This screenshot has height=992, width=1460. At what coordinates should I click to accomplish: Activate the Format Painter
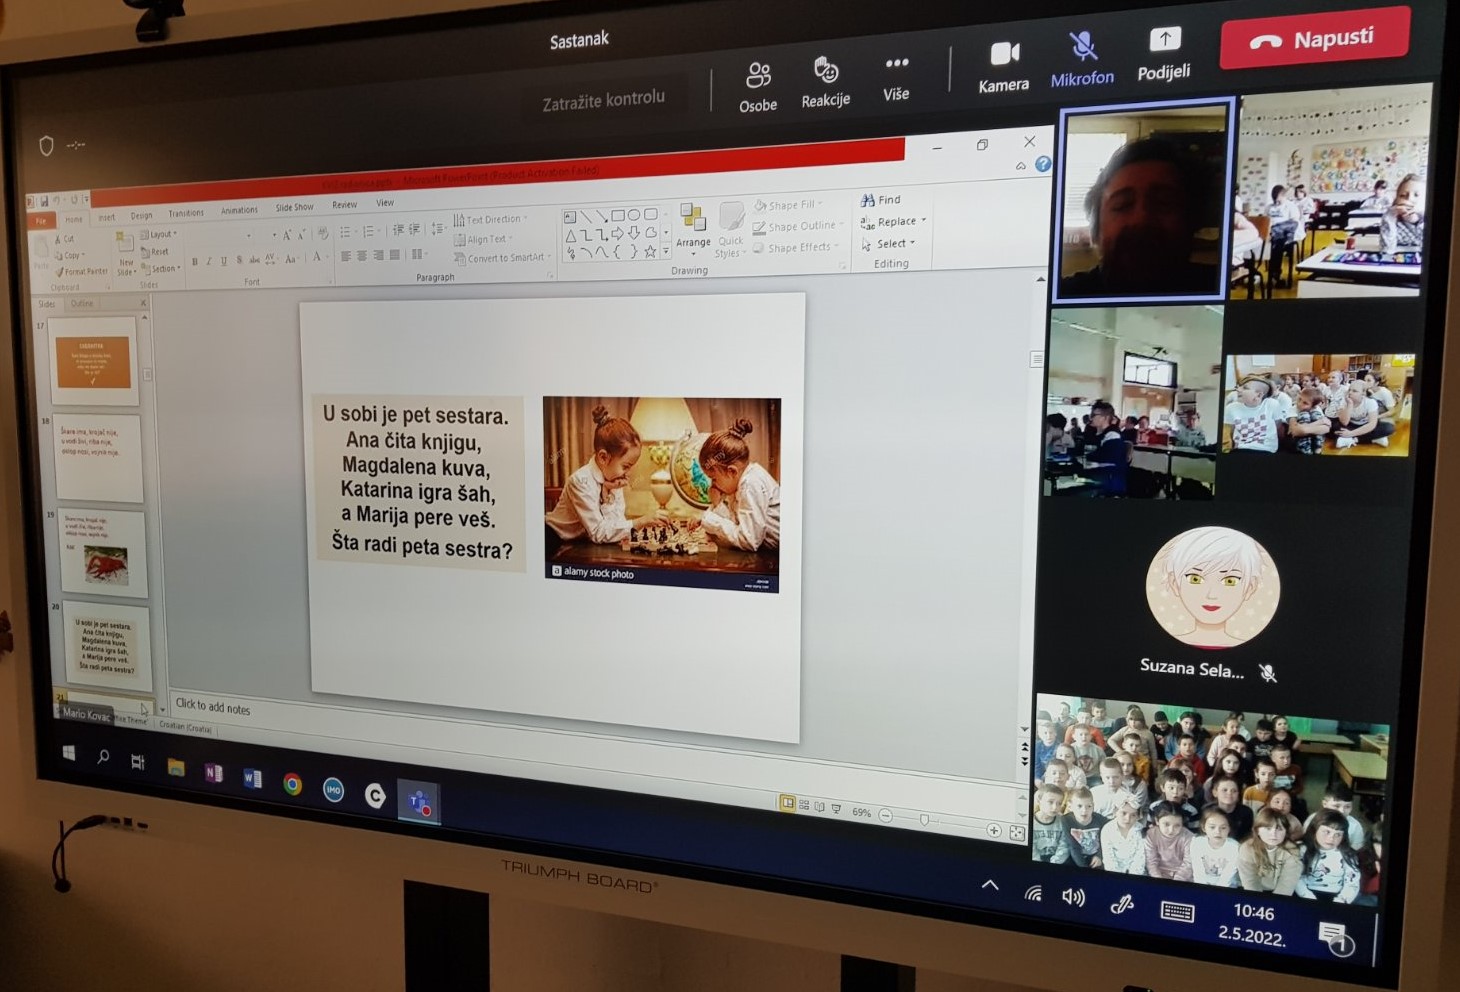tap(82, 271)
